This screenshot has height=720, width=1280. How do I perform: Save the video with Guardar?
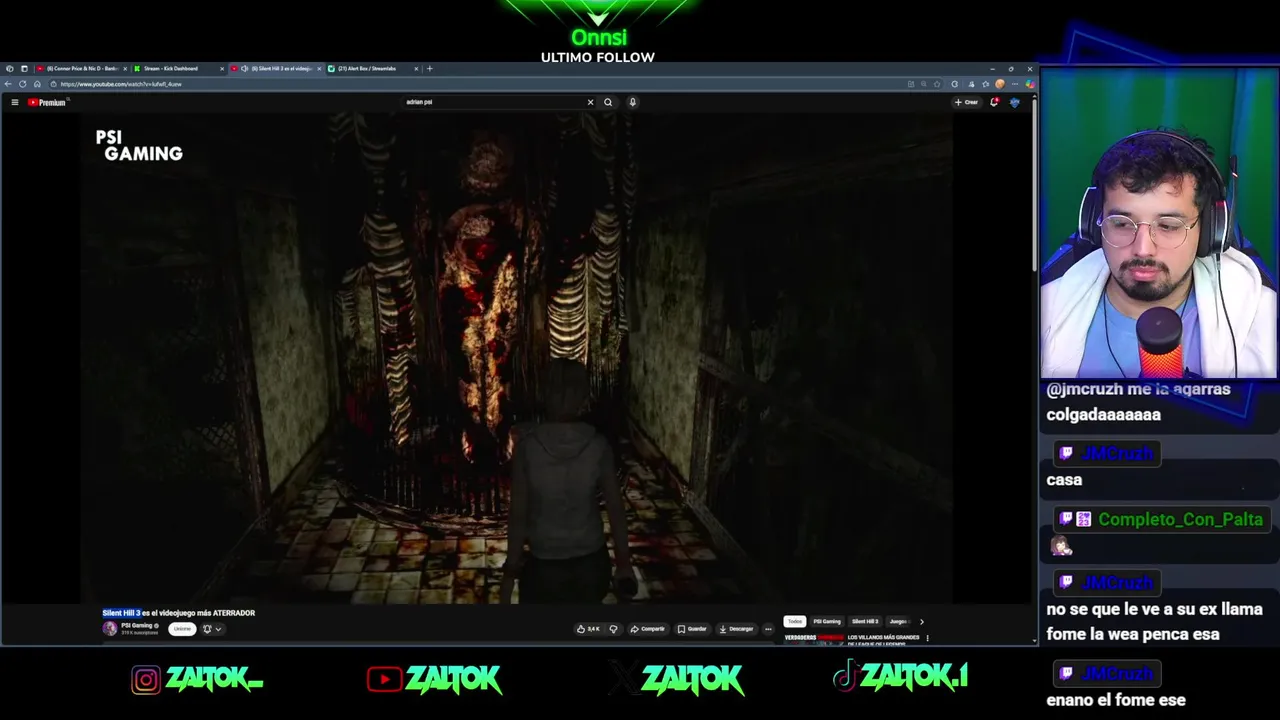[x=691, y=629]
